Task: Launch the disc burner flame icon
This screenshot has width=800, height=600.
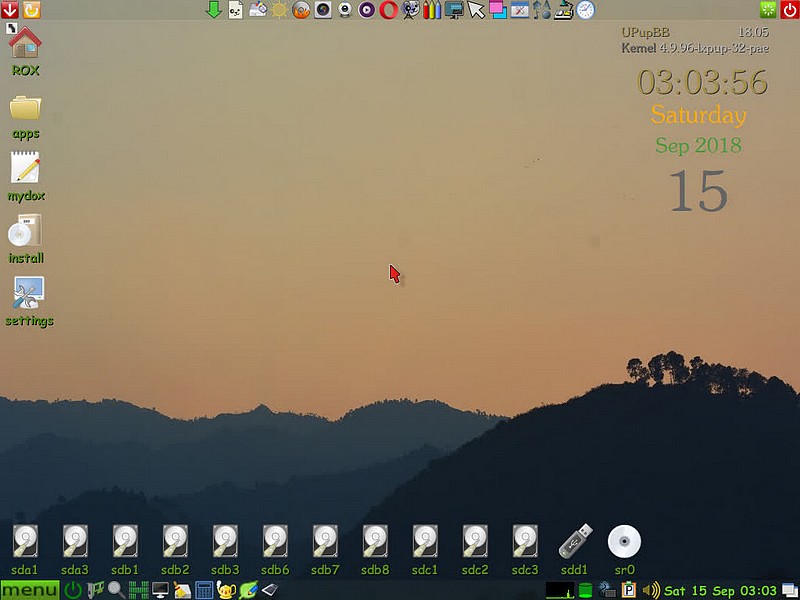Action: 301,10
